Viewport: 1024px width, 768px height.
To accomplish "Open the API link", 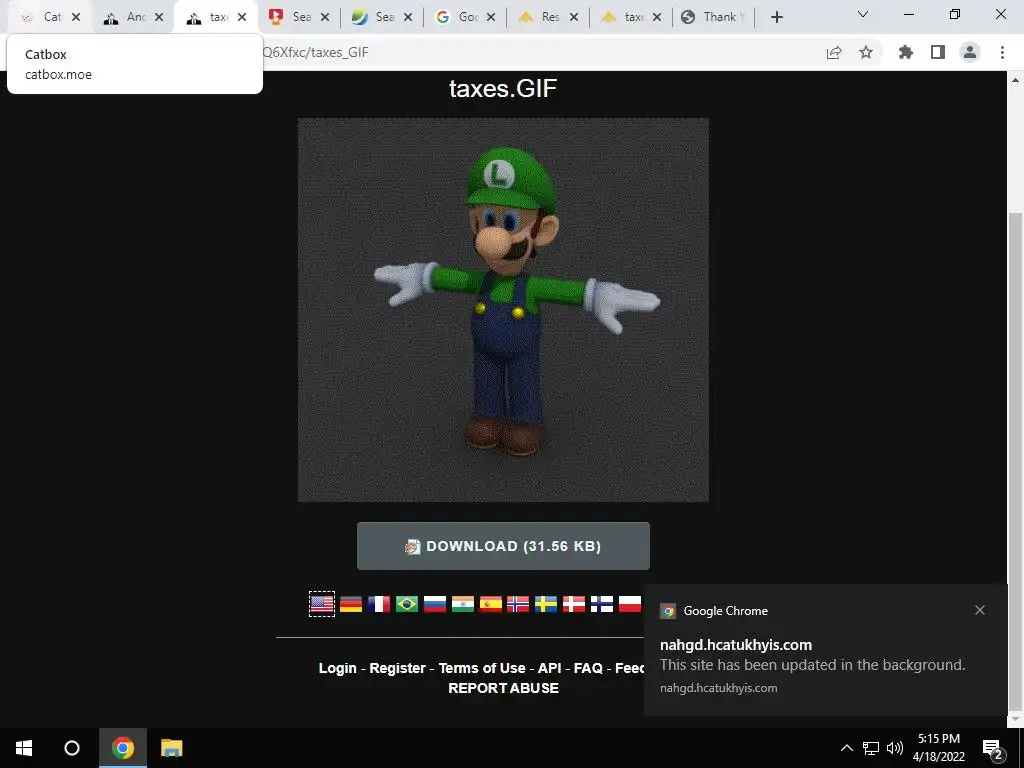I will point(550,668).
